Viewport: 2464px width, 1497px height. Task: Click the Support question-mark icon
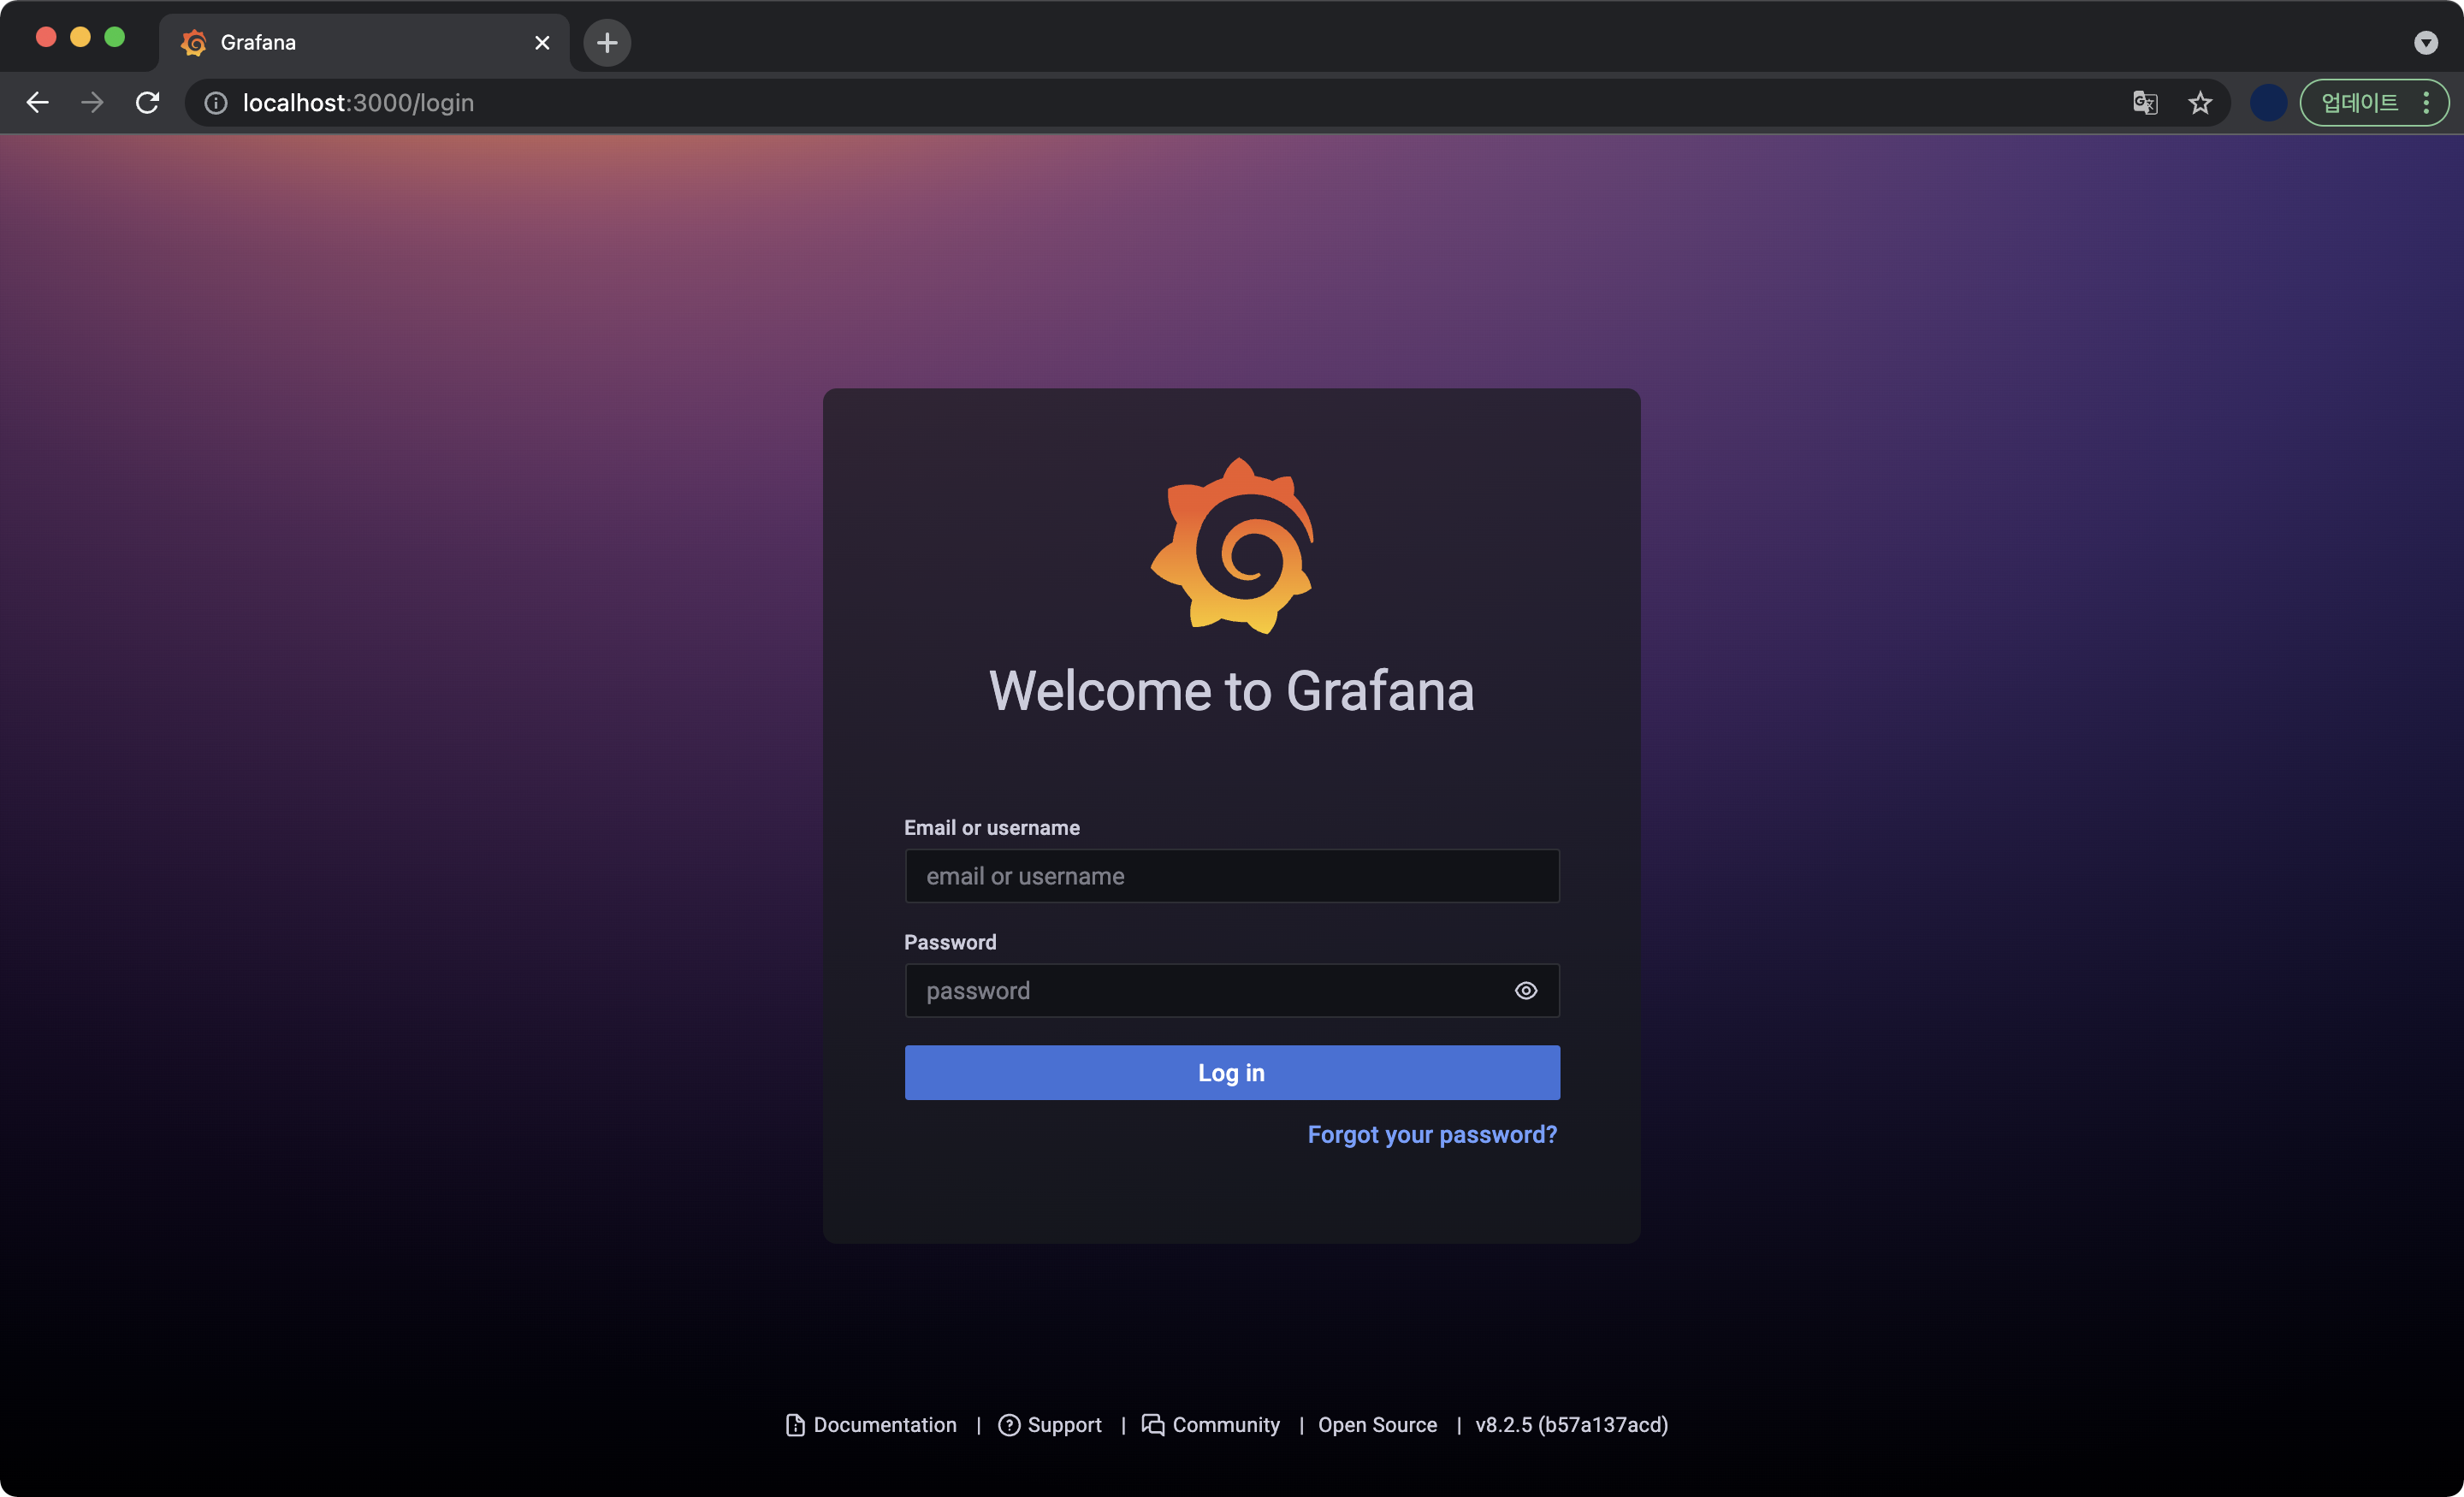(x=1010, y=1425)
